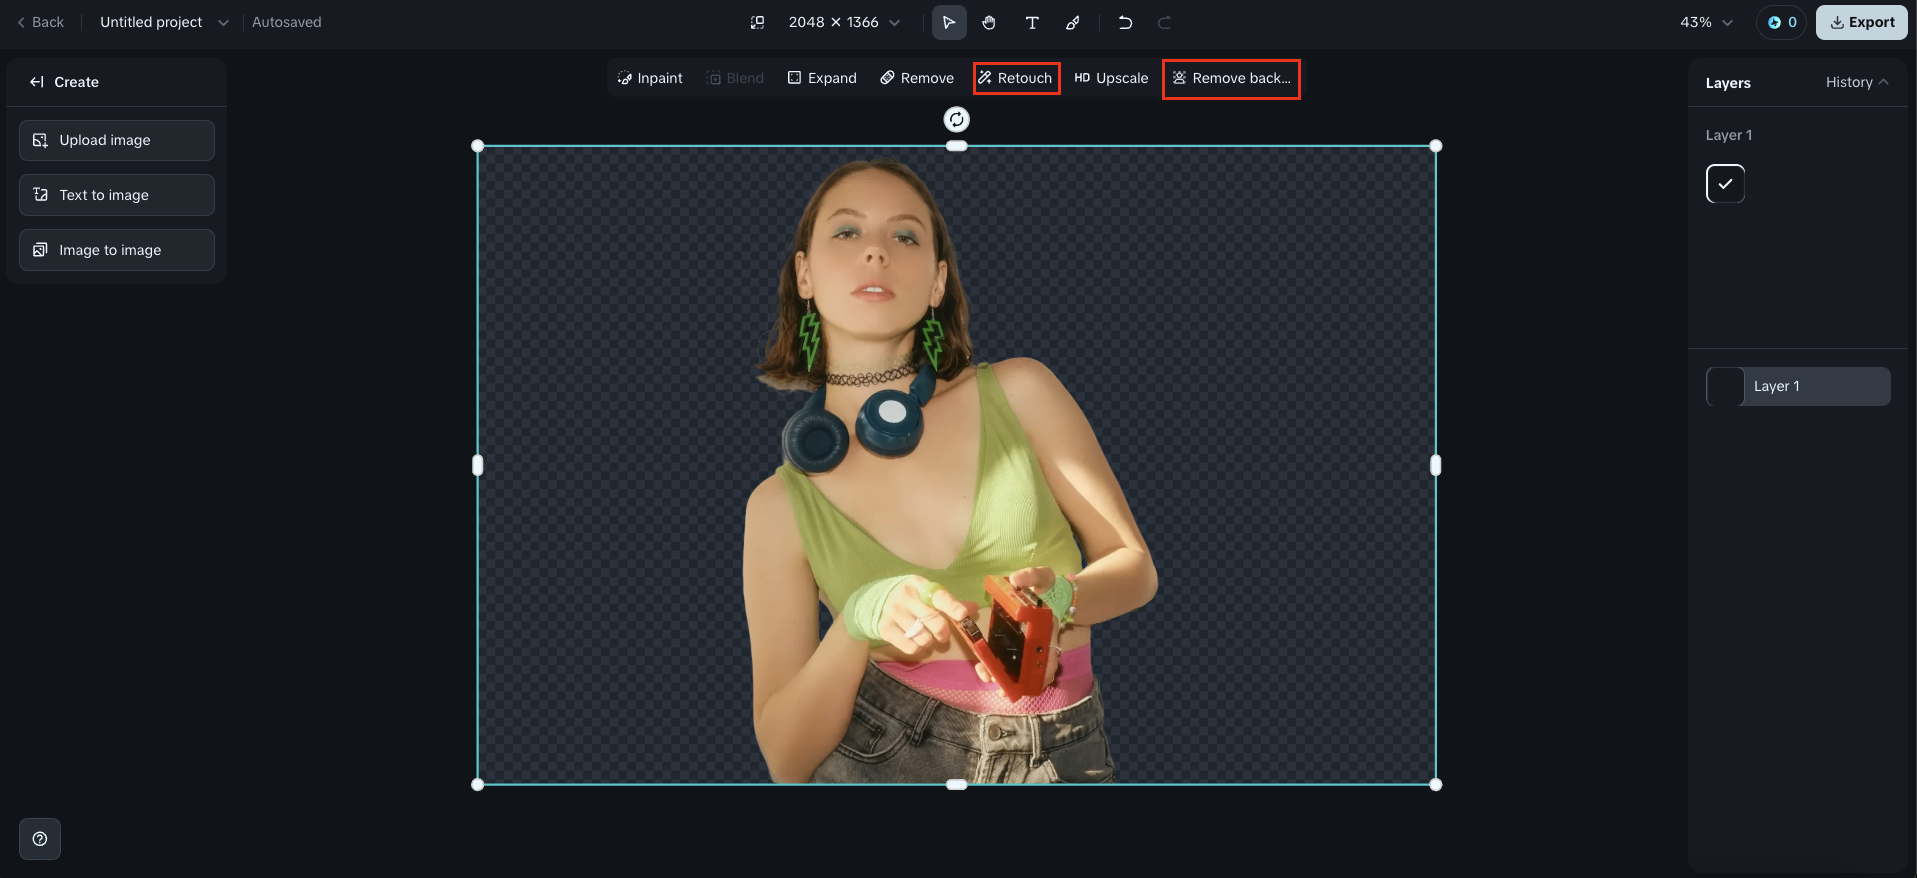
Task: Expand the History panel
Action: [x=1857, y=82]
